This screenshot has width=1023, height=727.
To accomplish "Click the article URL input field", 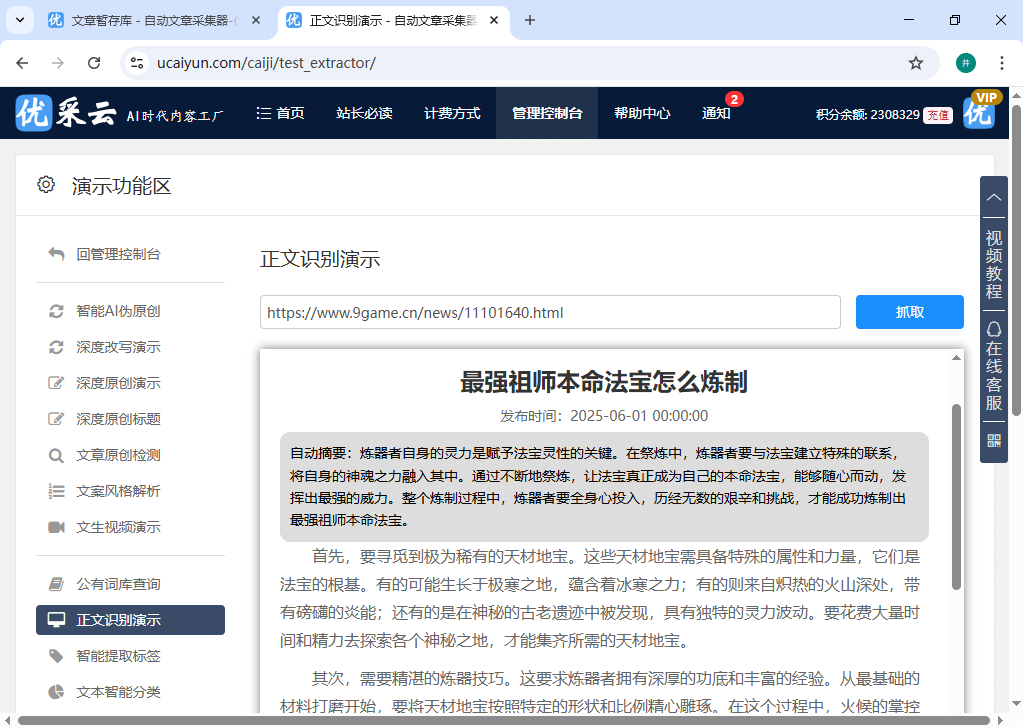I will click(549, 312).
